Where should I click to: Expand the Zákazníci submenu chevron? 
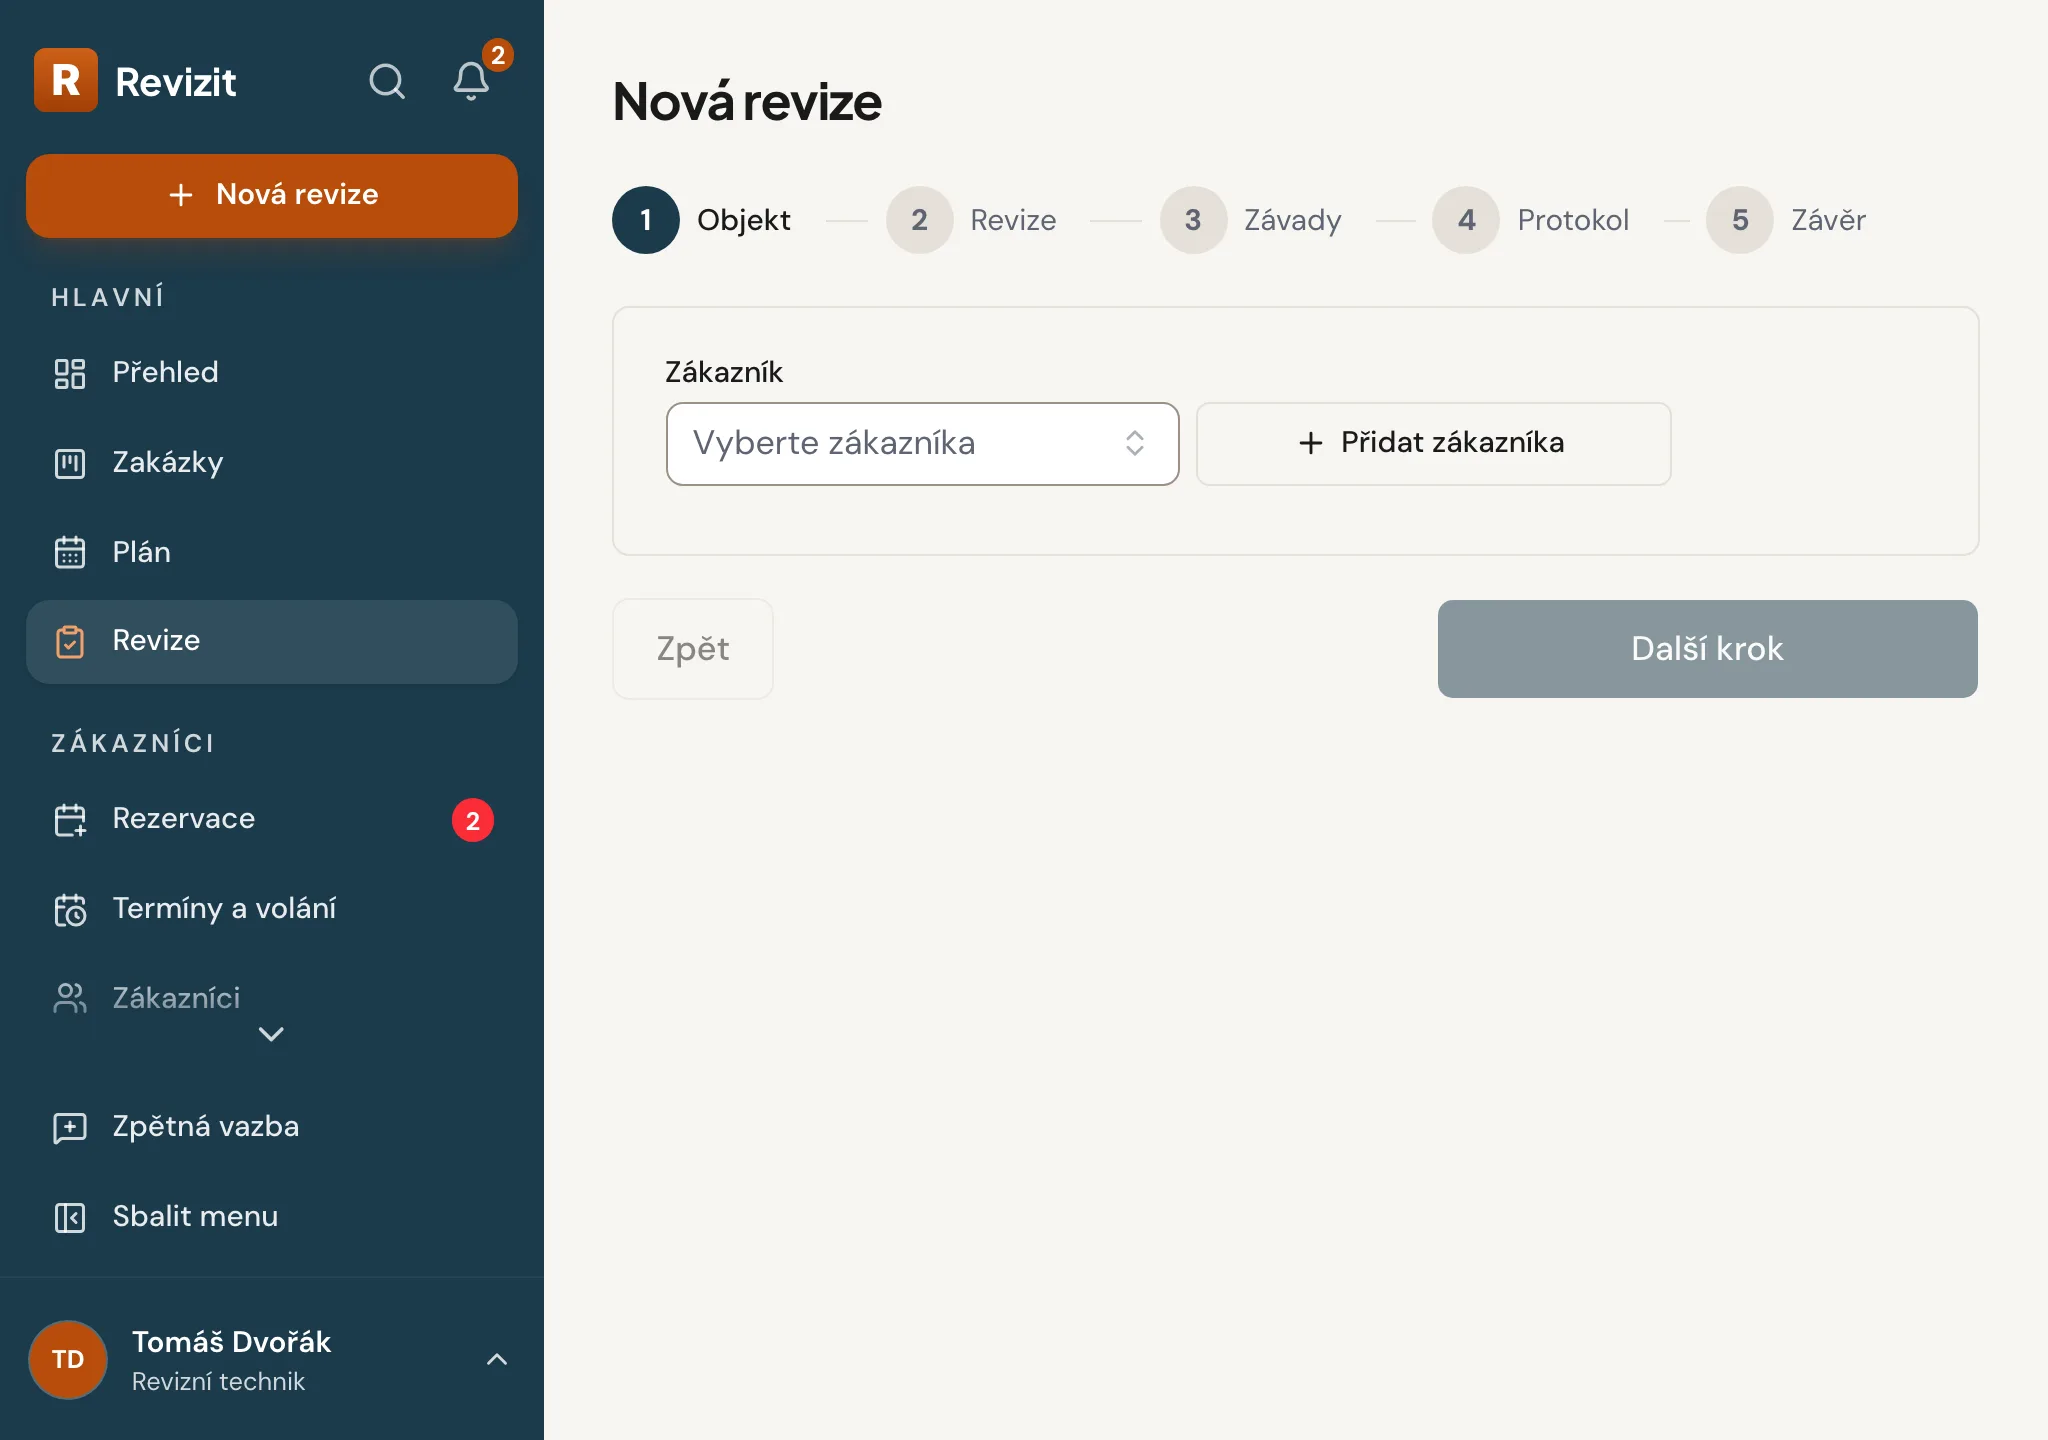pos(271,1034)
